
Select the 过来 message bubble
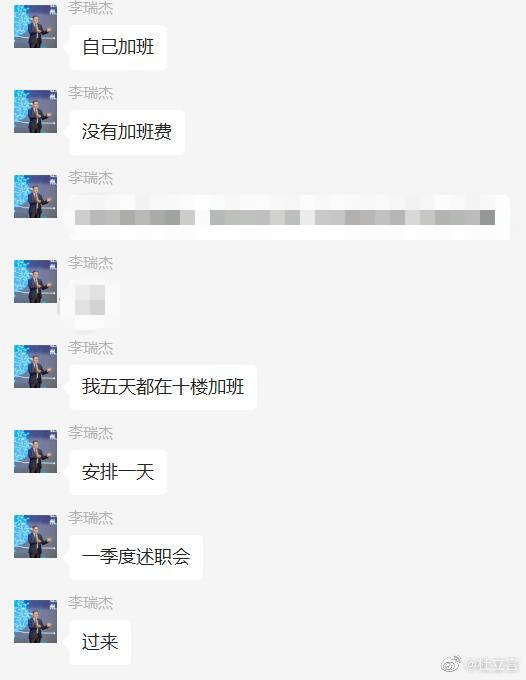pos(100,642)
